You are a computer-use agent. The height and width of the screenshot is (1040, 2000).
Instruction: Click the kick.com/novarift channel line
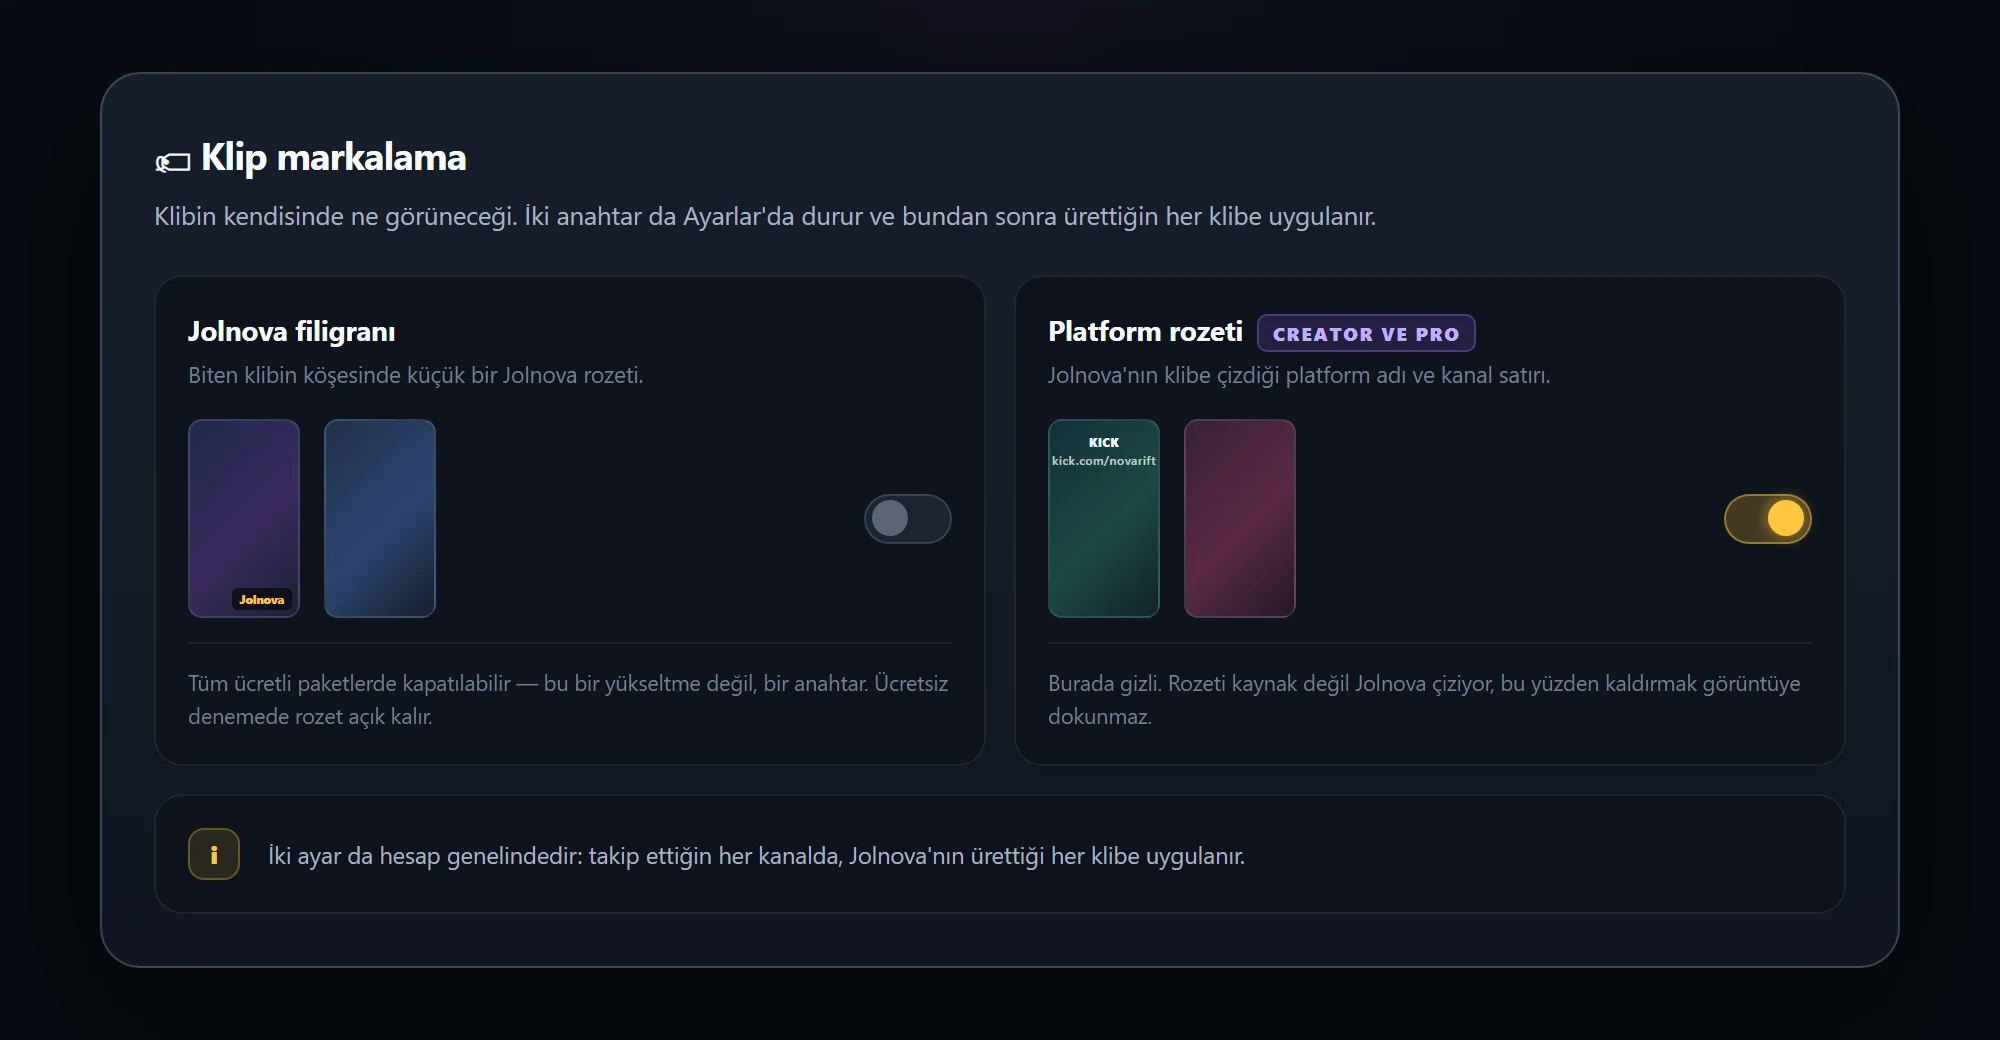[1104, 461]
